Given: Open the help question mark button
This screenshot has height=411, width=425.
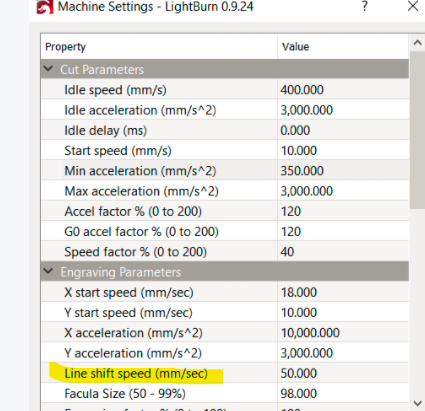Looking at the screenshot, I should point(365,6).
